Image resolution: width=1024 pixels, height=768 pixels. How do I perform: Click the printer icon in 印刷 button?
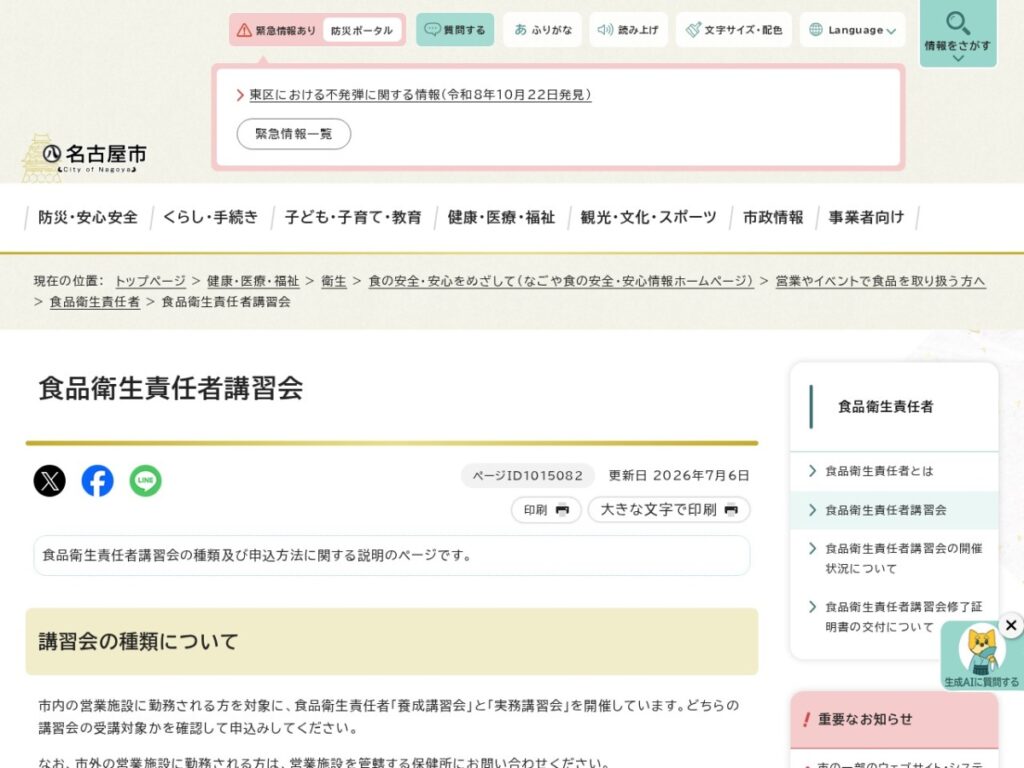(562, 510)
